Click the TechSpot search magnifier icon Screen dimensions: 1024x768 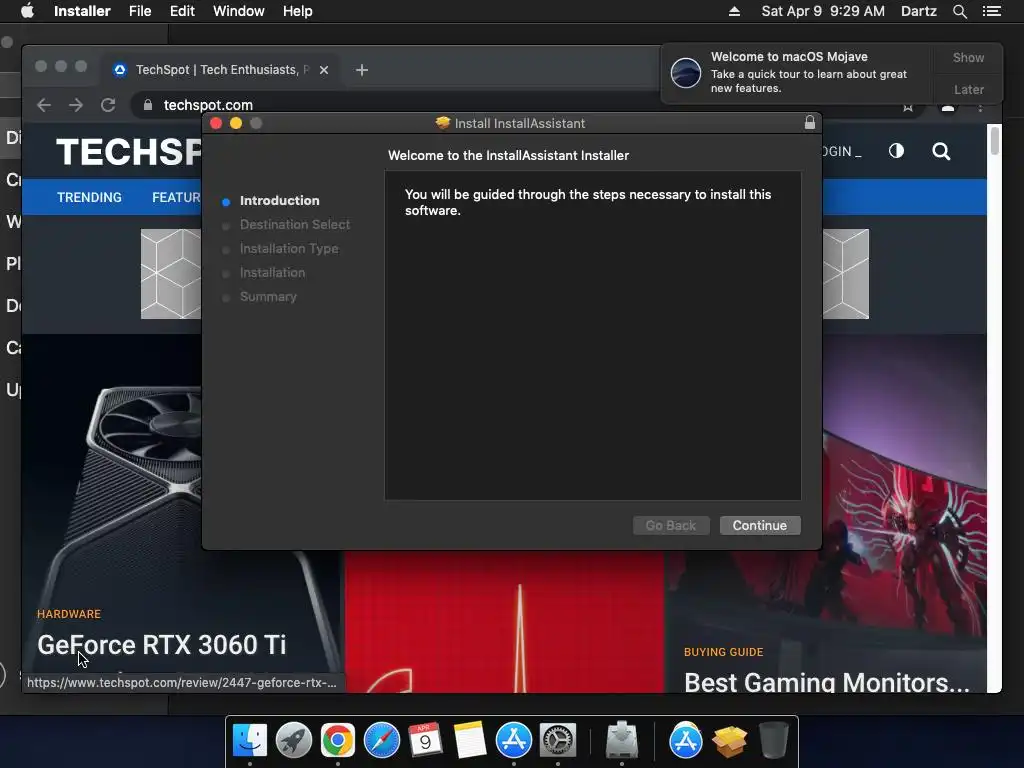click(x=941, y=152)
